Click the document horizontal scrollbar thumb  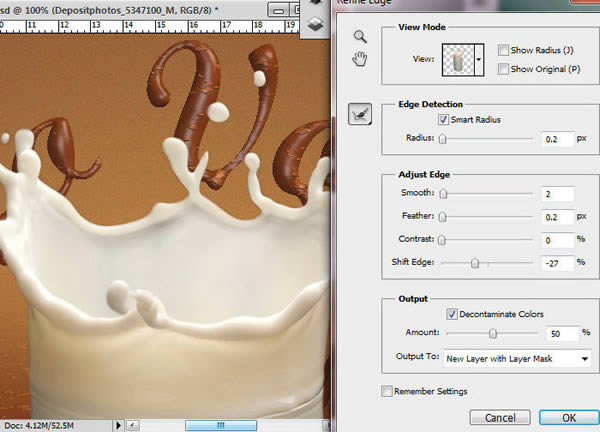coord(221,425)
